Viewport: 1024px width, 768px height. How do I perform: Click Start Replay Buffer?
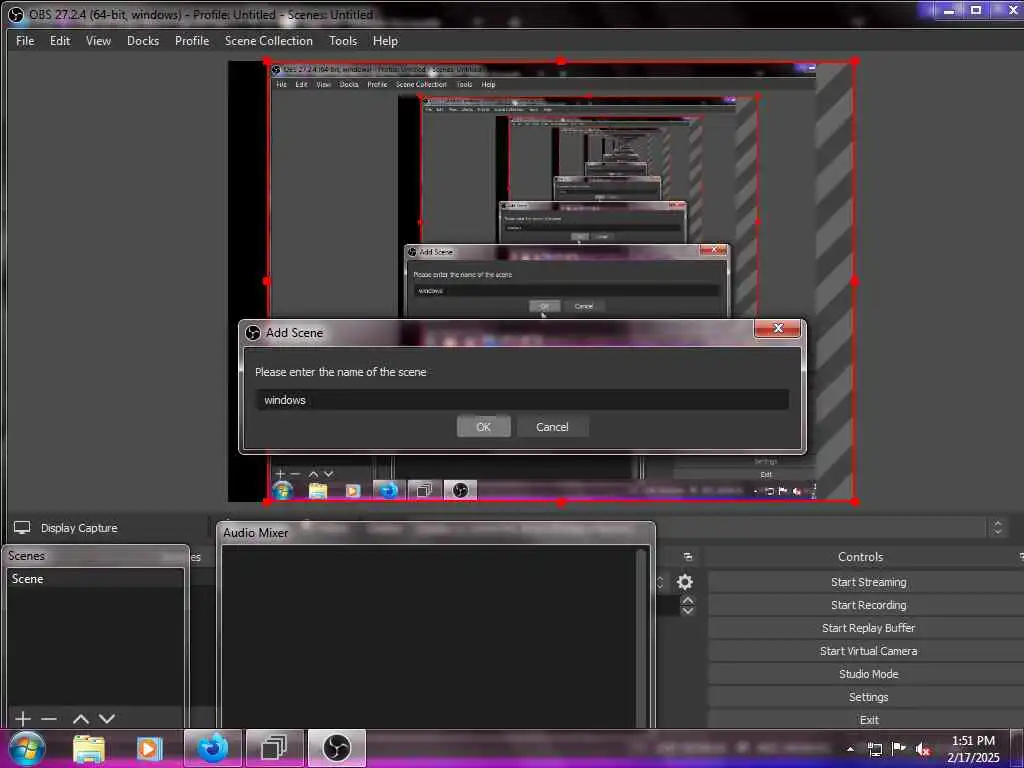[x=868, y=628]
